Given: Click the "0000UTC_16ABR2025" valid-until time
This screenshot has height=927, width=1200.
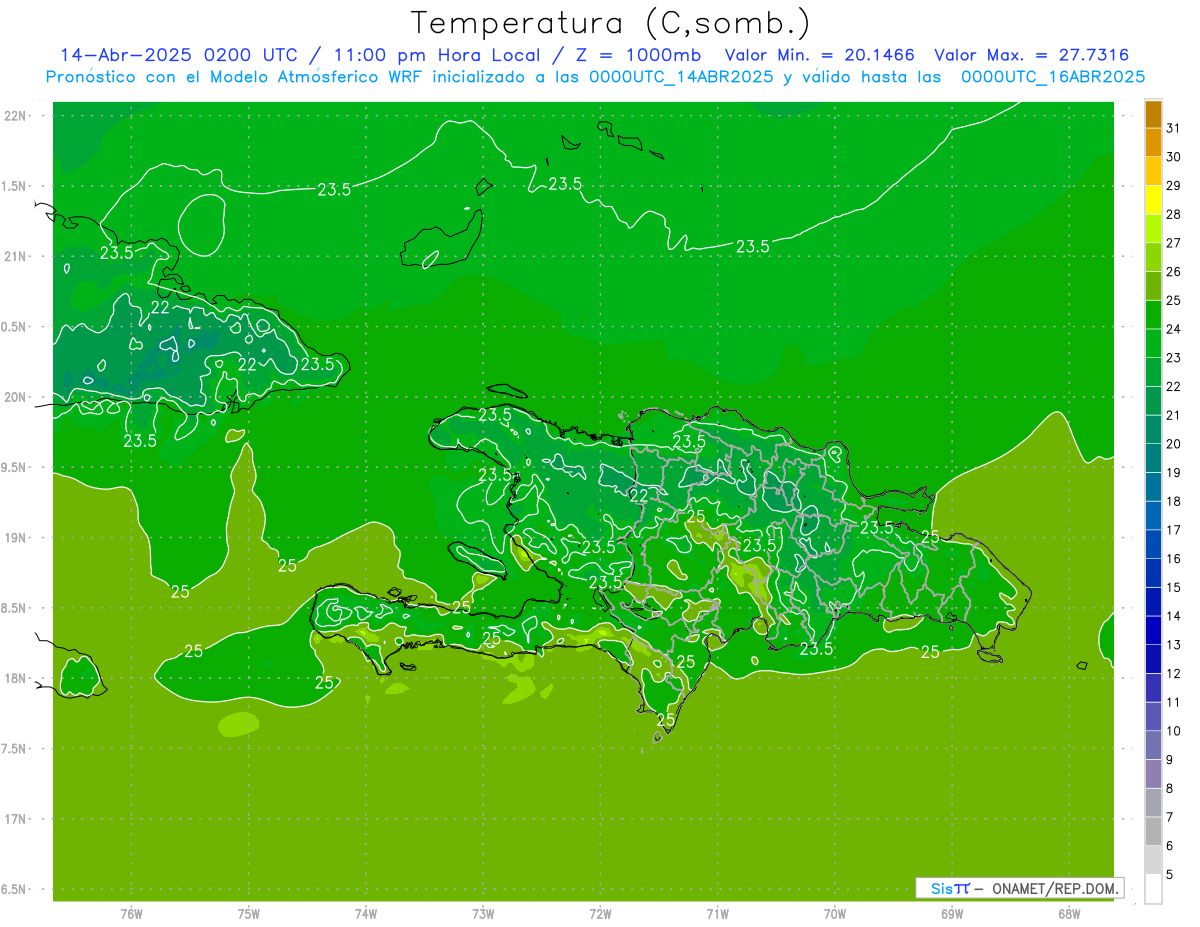Looking at the screenshot, I should [x=1053, y=76].
